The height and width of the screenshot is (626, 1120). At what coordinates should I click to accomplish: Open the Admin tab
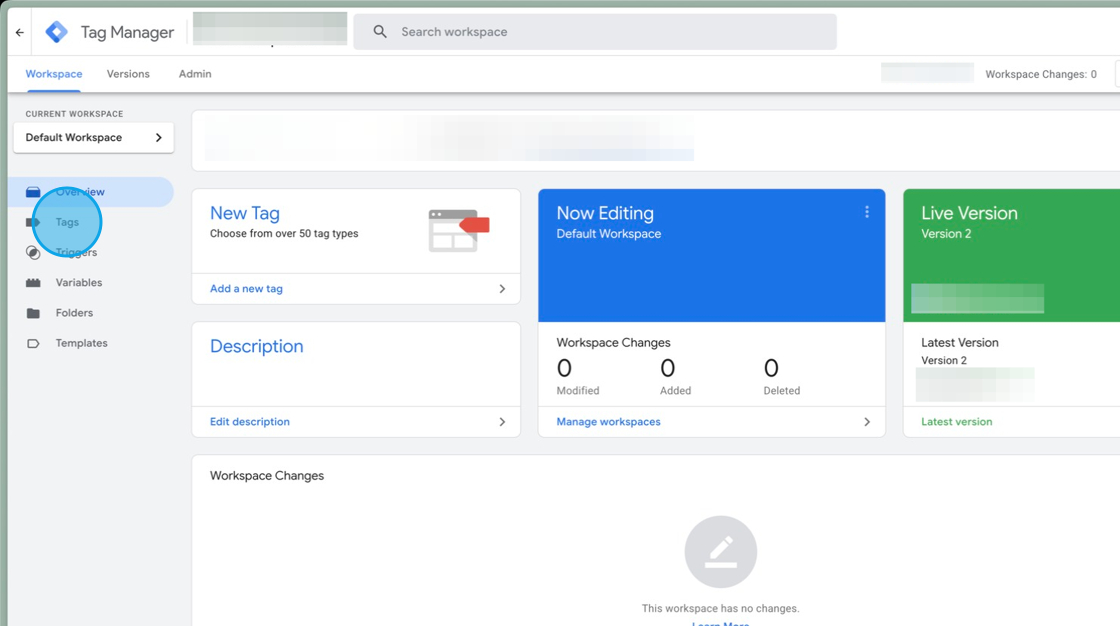[194, 73]
